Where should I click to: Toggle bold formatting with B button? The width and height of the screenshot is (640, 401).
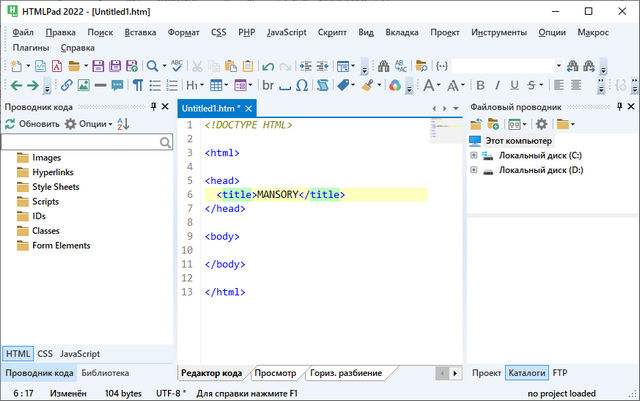click(480, 85)
